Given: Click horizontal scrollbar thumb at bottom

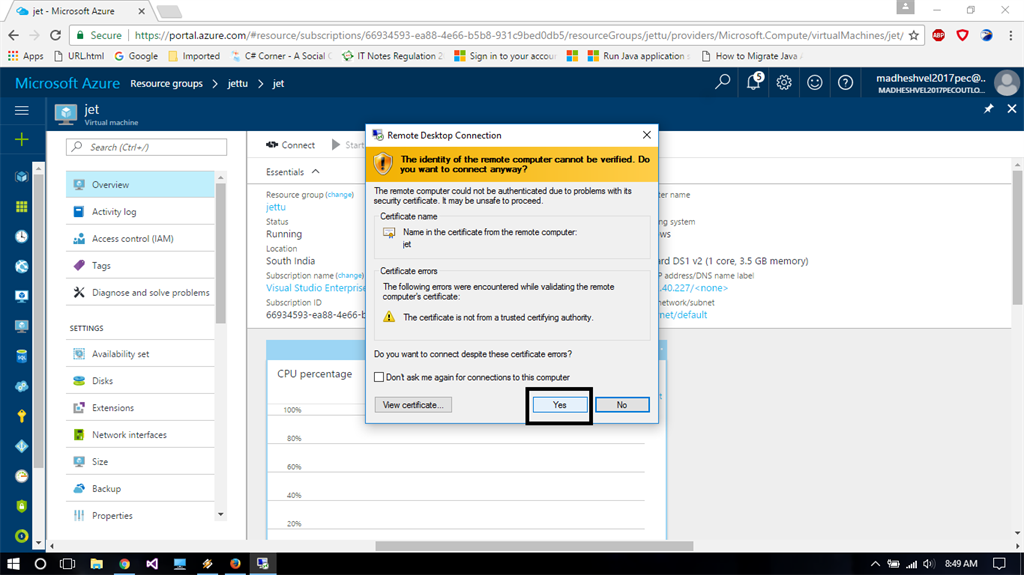Looking at the screenshot, I should click(534, 546).
